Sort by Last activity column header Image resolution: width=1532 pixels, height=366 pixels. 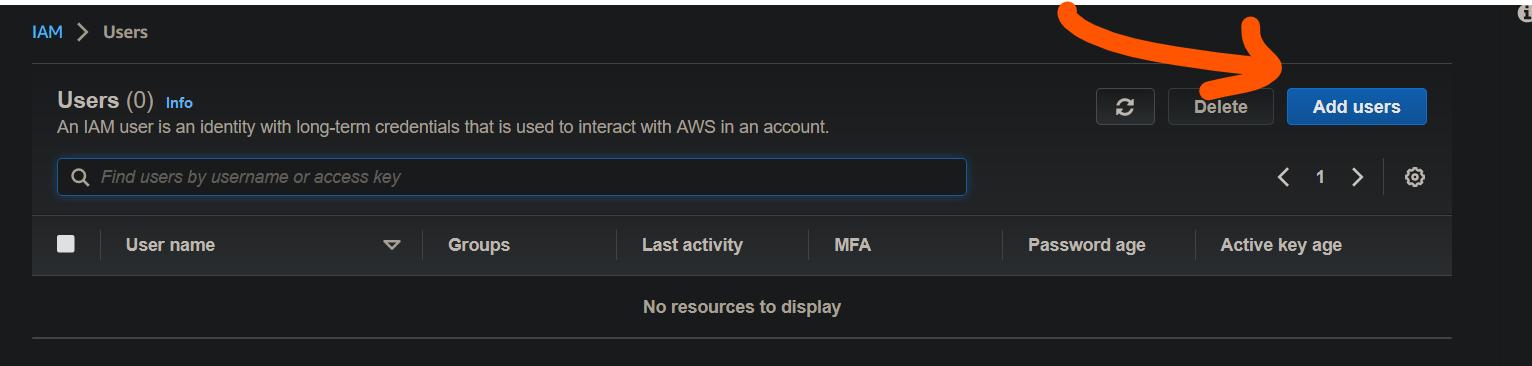tap(692, 245)
